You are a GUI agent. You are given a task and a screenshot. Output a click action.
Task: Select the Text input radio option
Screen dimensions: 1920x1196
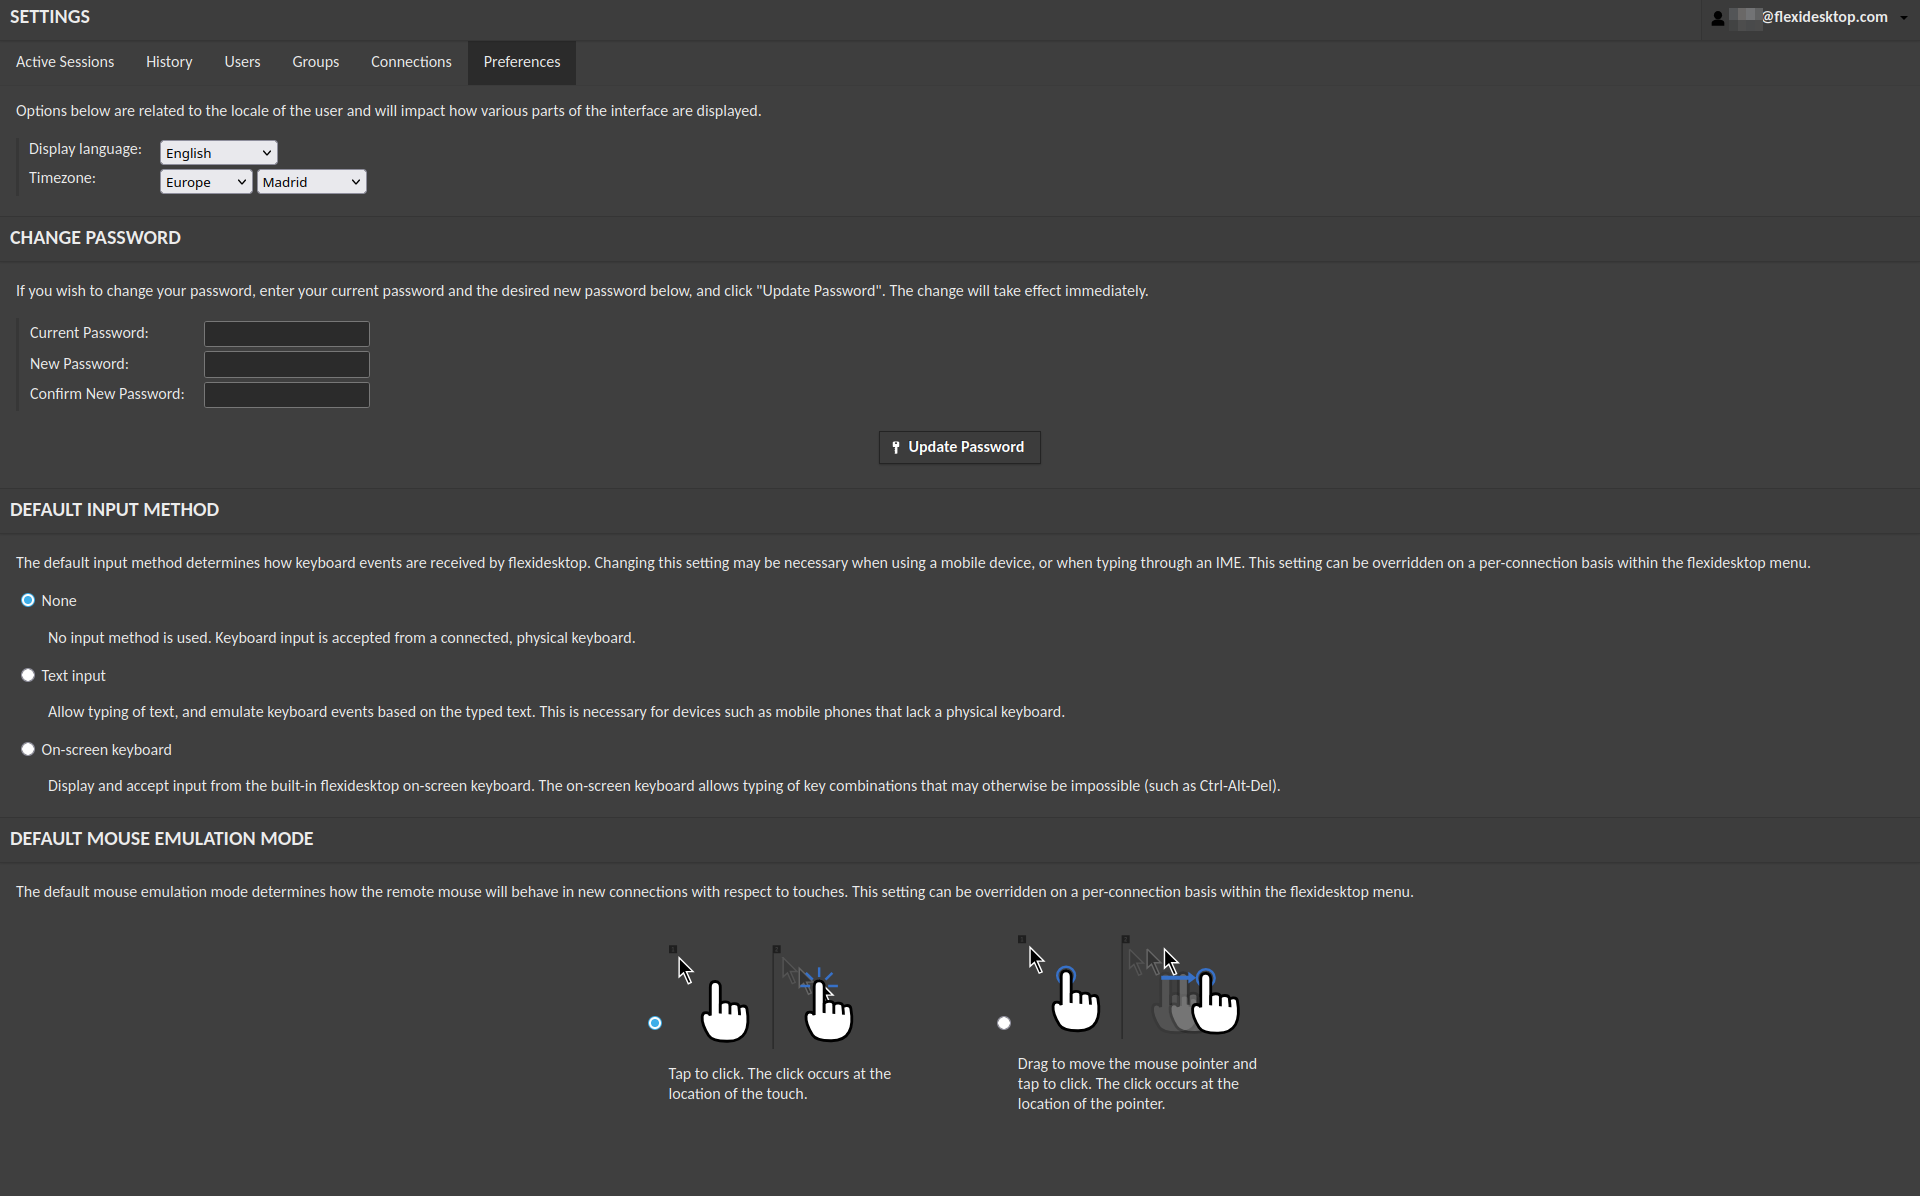point(28,675)
